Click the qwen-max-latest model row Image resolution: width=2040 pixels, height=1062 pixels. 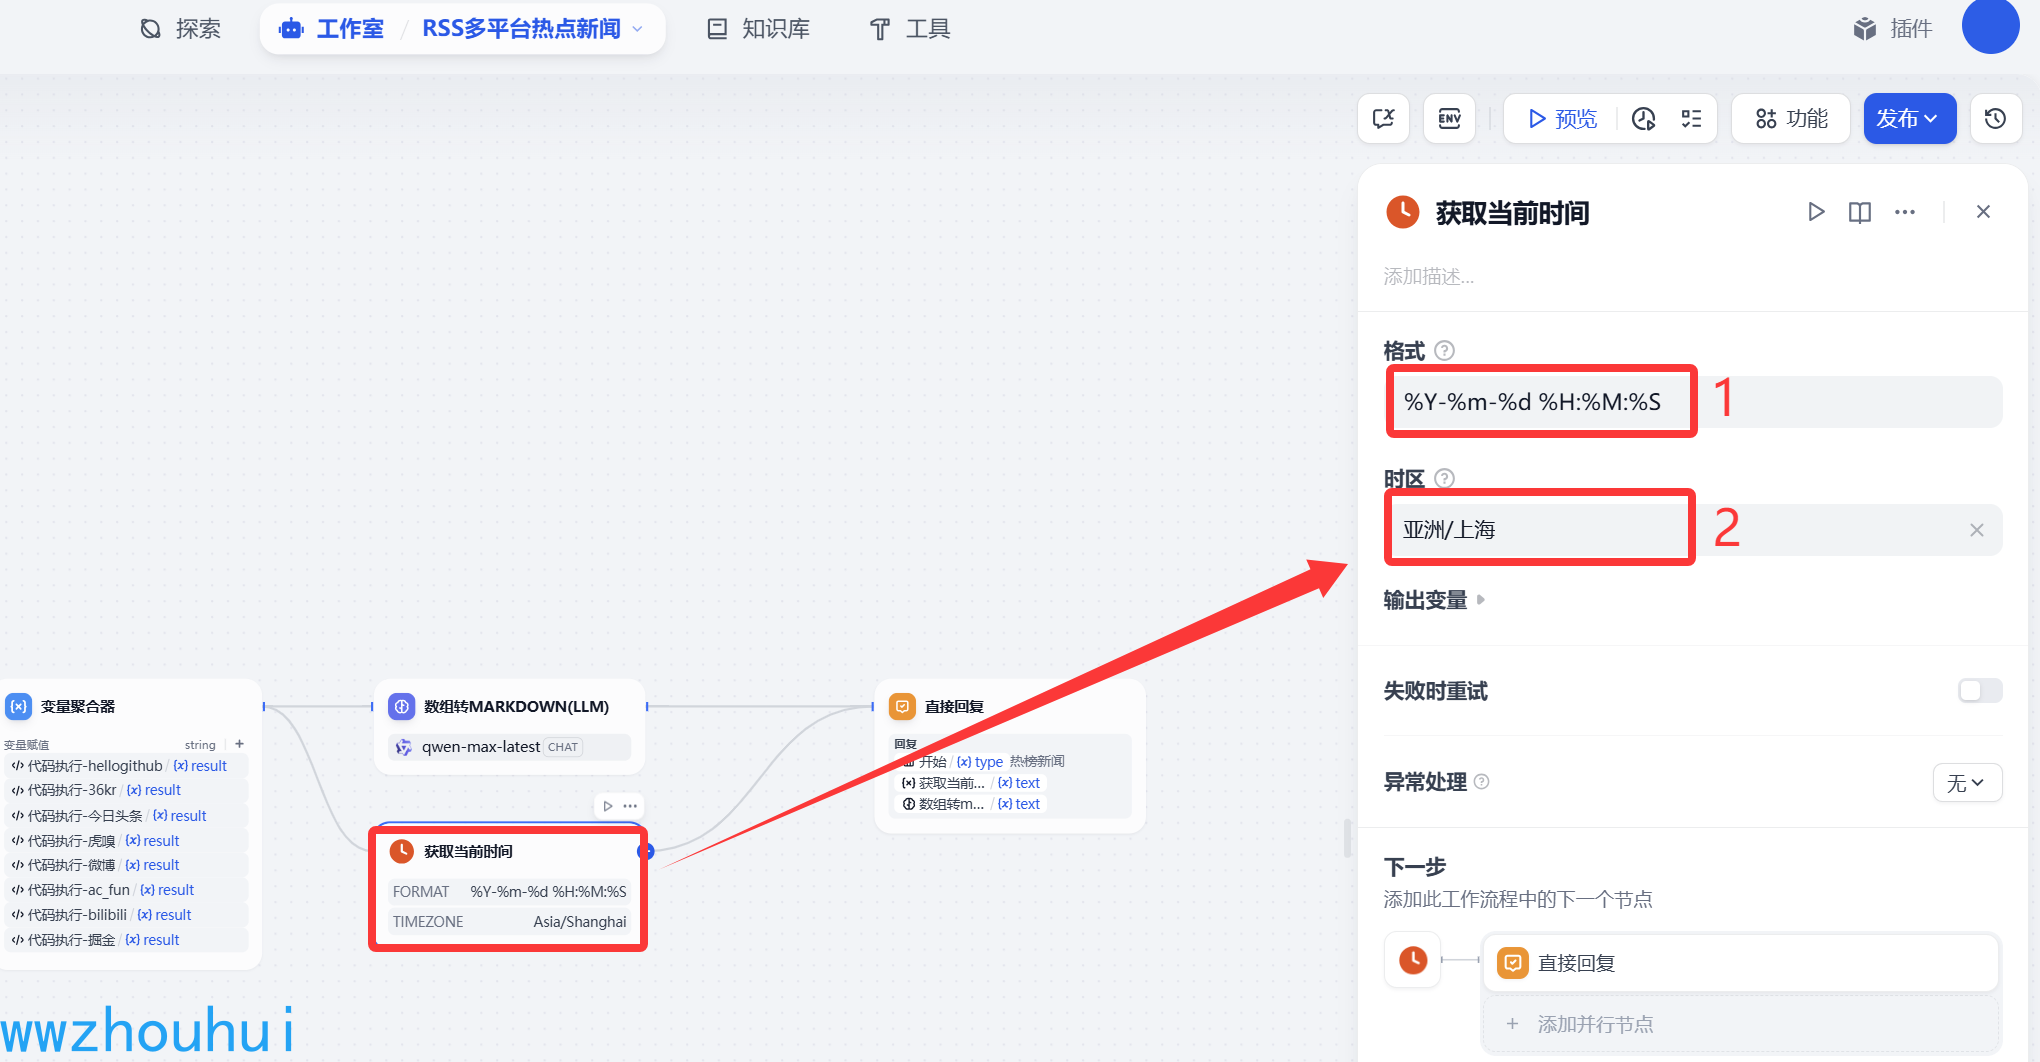tap(510, 747)
